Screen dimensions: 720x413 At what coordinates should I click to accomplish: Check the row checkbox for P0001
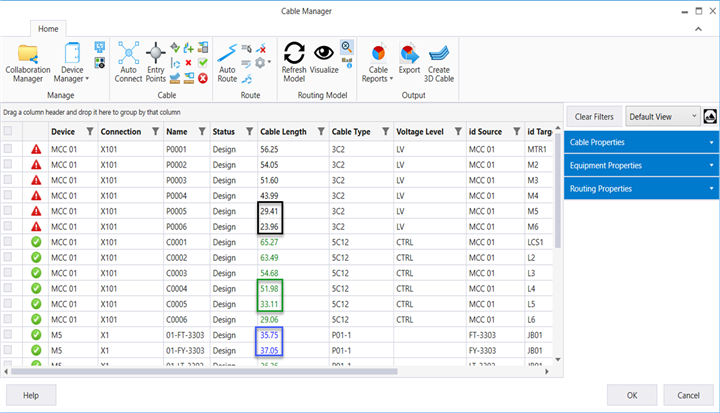coord(8,149)
